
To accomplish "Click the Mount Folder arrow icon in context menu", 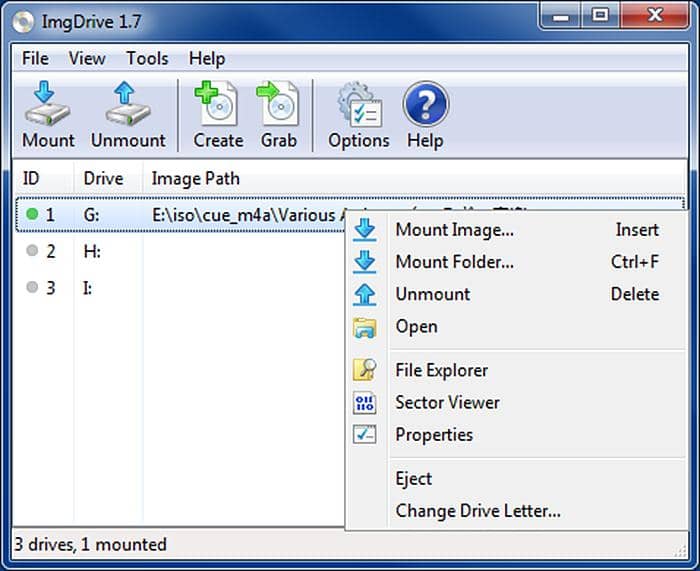I will coord(365,262).
